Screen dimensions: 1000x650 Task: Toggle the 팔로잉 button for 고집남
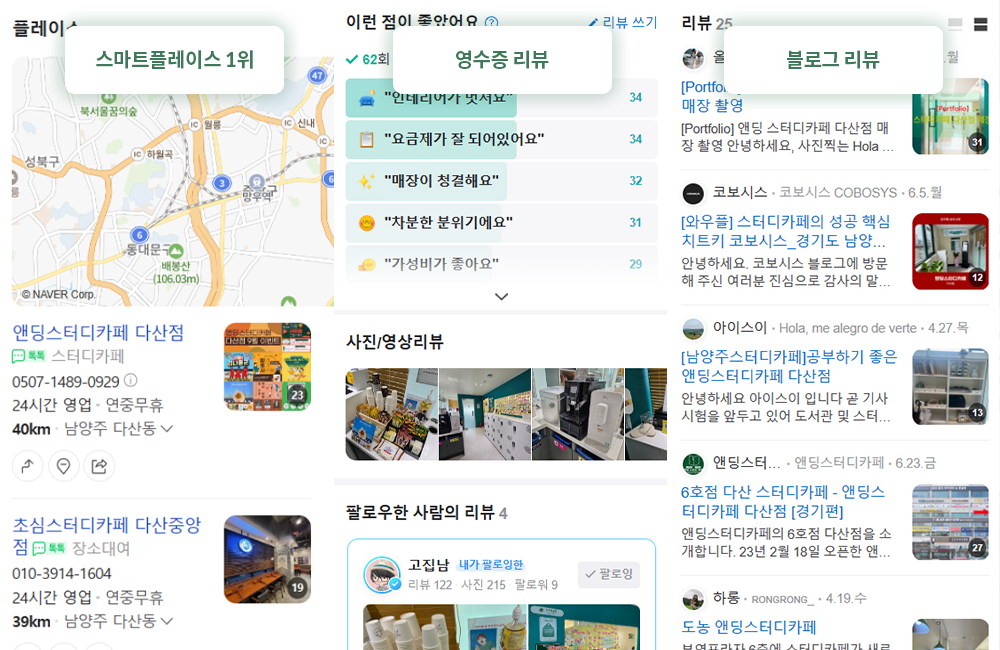(x=609, y=574)
